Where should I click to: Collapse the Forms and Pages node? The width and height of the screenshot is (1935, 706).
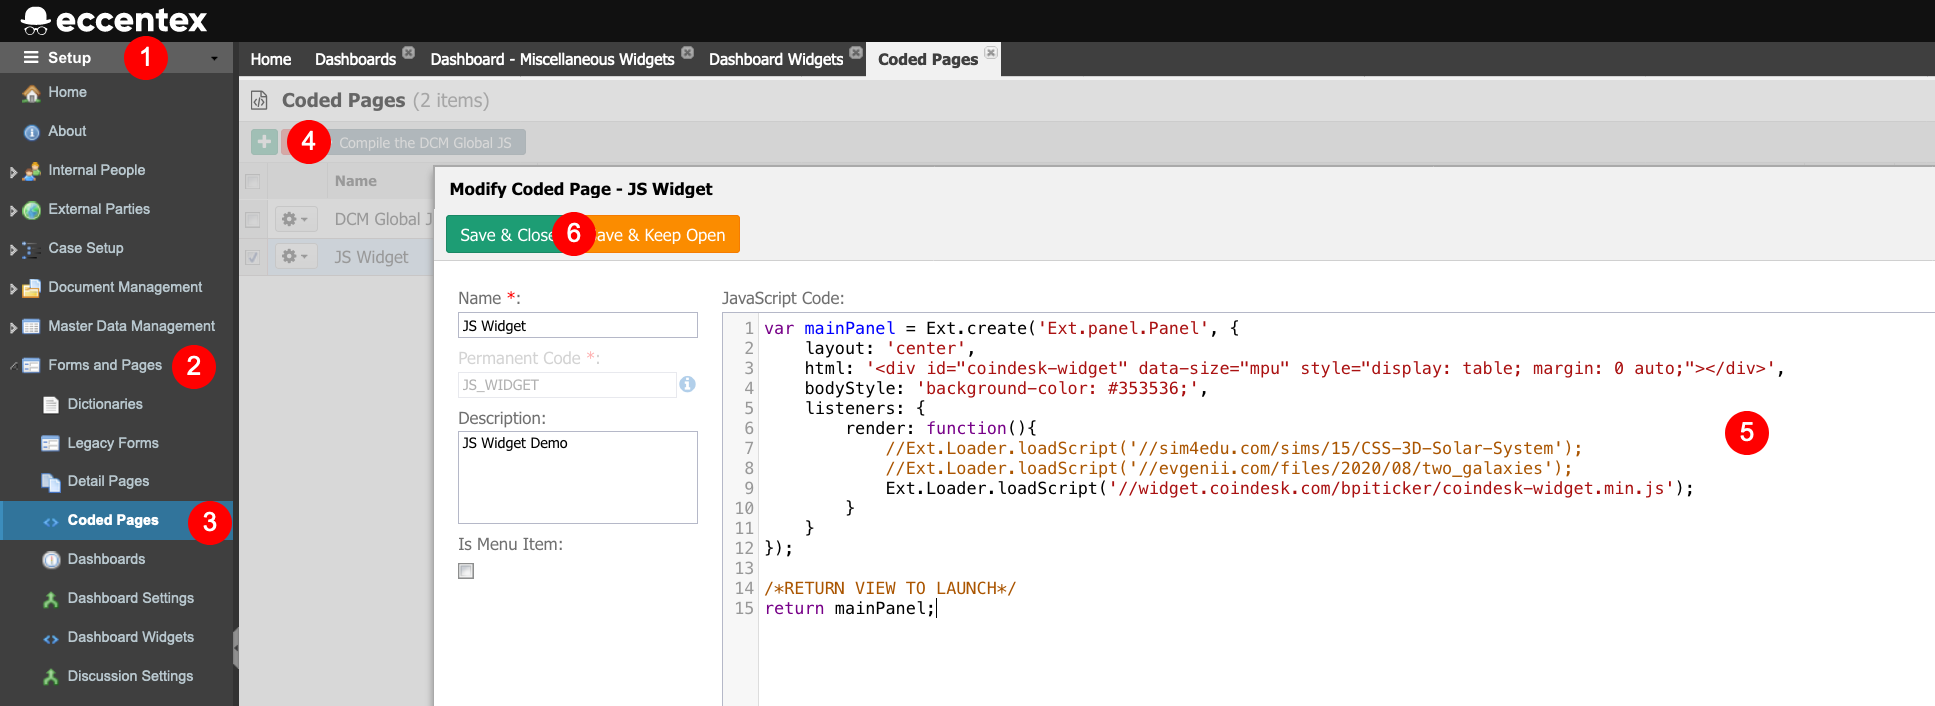pyautogui.click(x=13, y=366)
